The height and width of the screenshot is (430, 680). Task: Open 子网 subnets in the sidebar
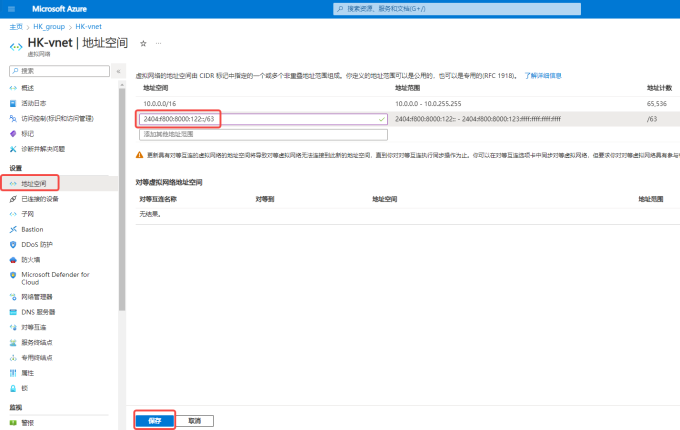27,214
